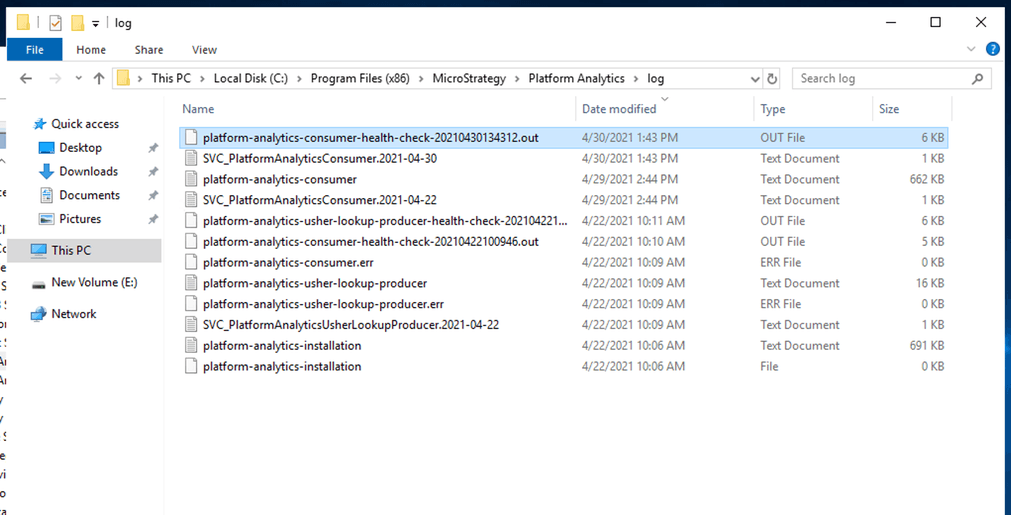Click This PC in the address bar
Image resolution: width=1011 pixels, height=515 pixels.
pos(171,79)
